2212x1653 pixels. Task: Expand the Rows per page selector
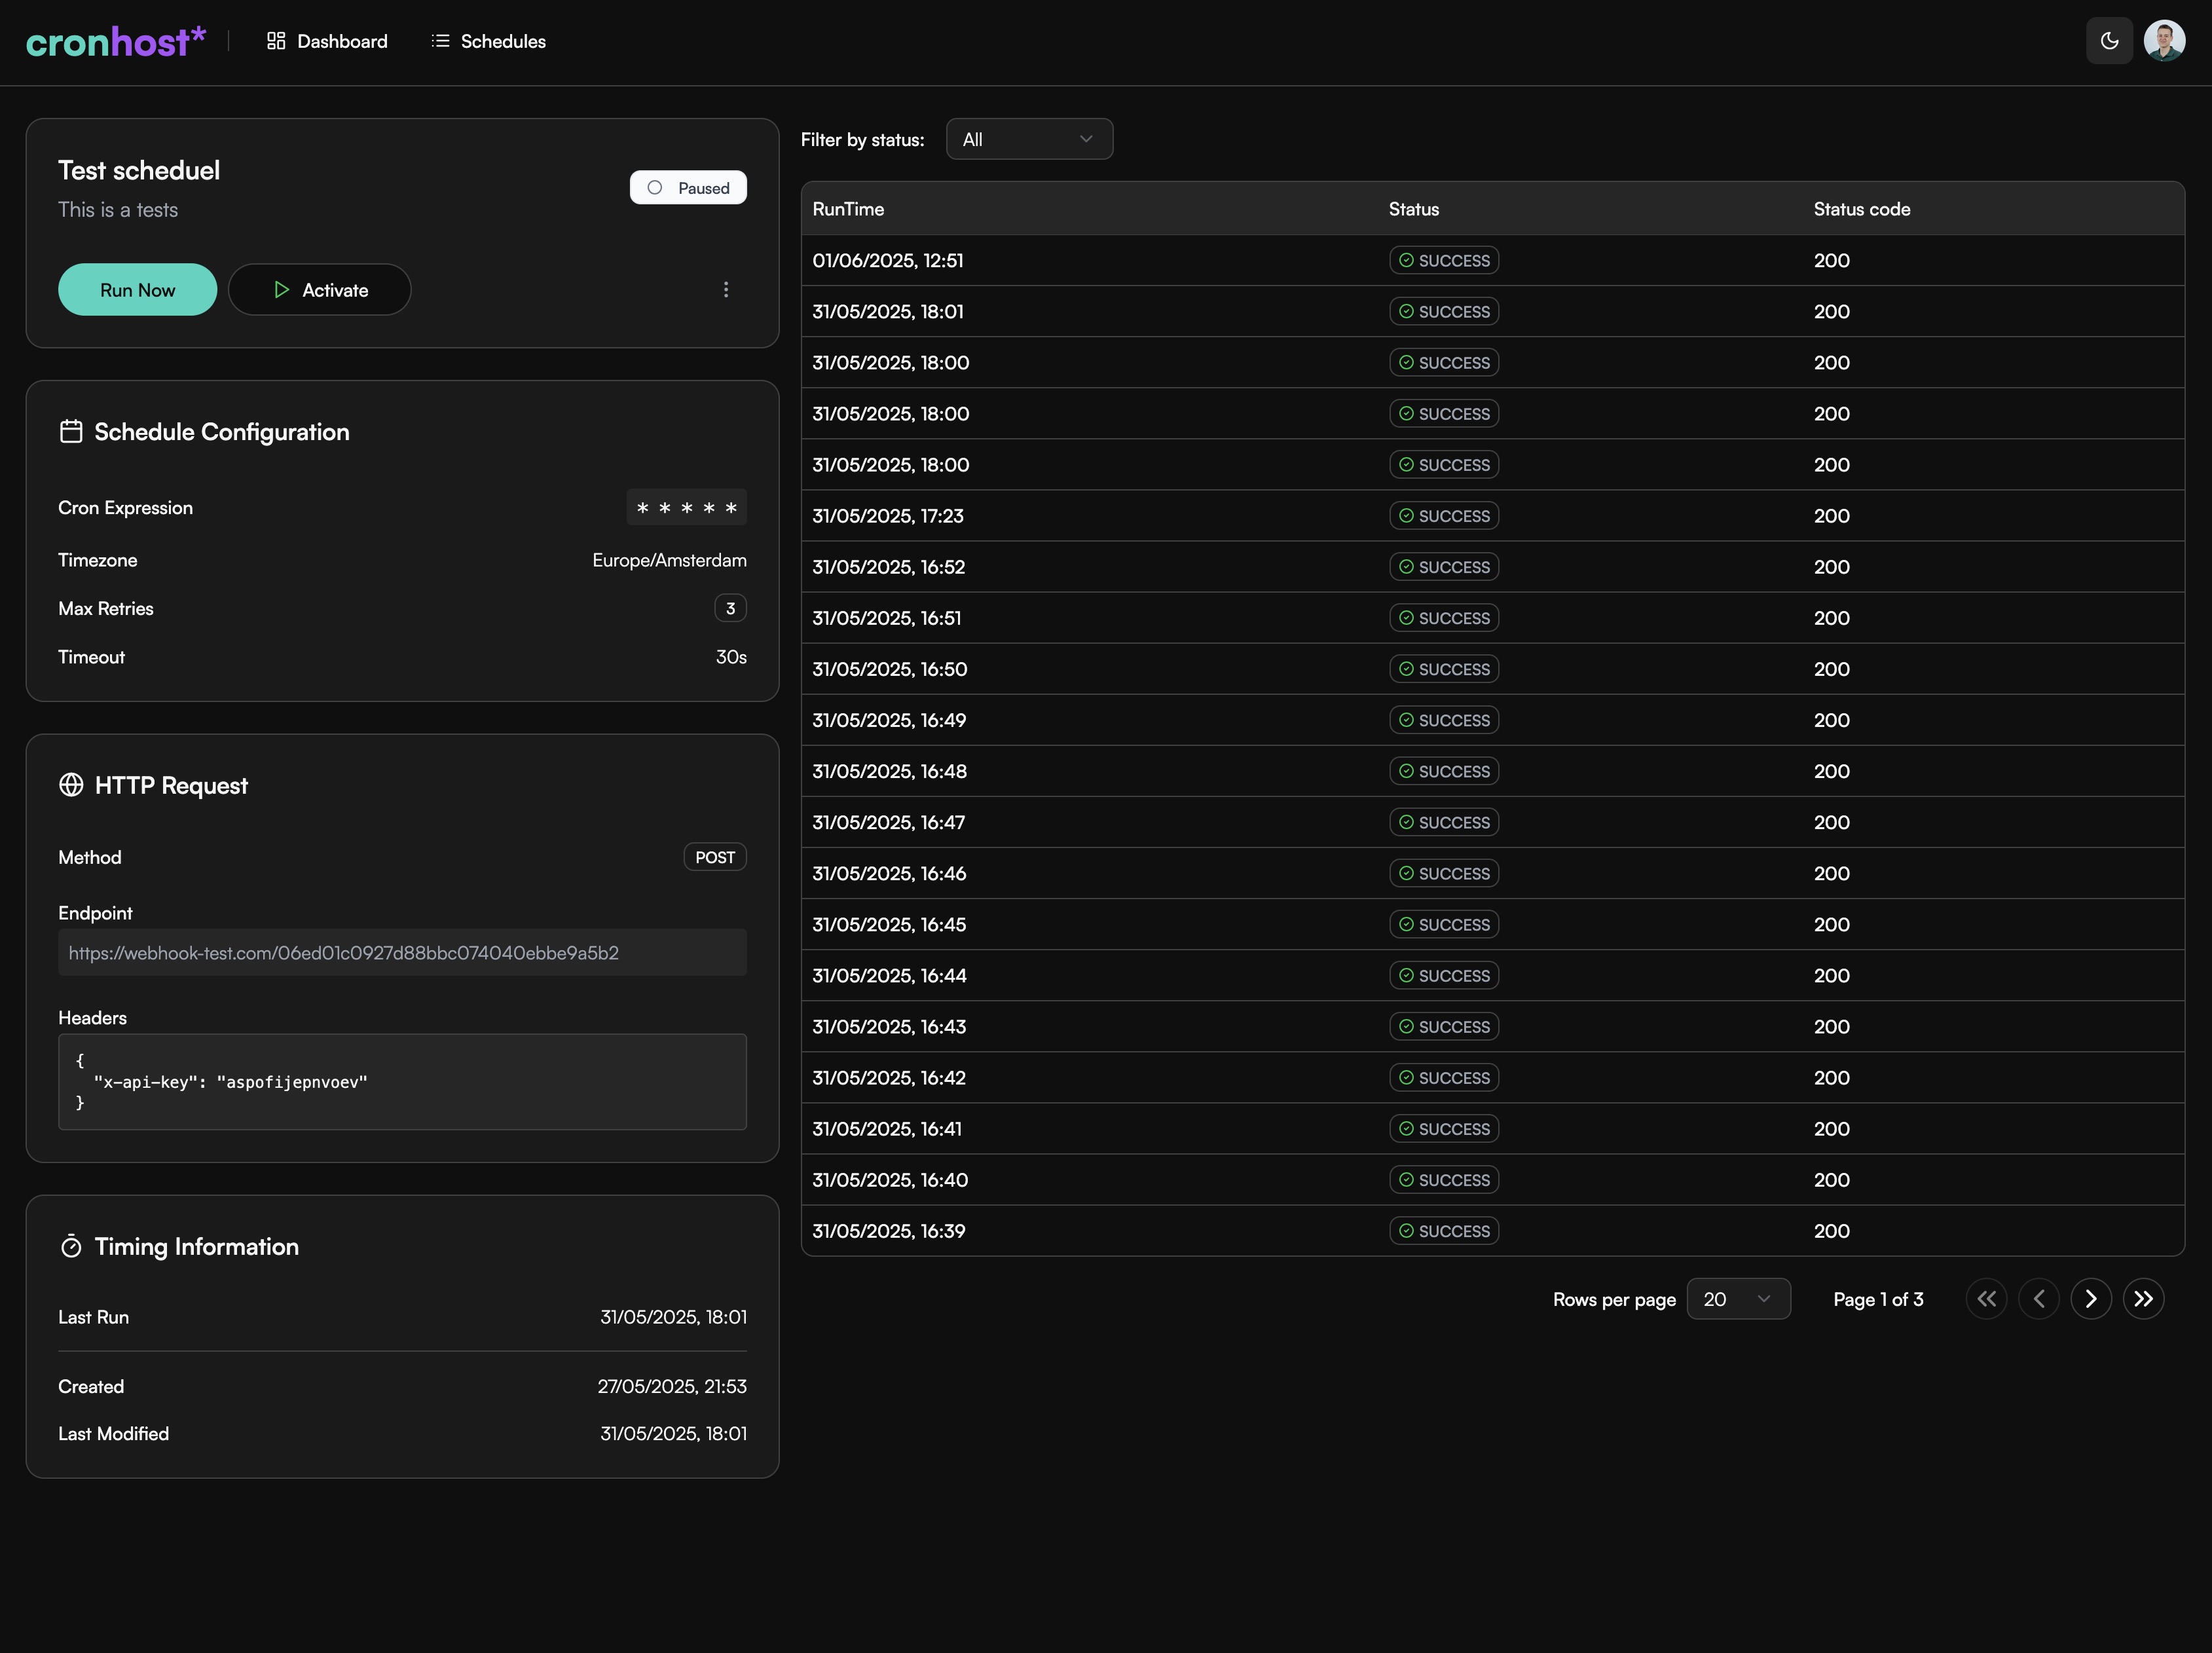[x=1737, y=1299]
